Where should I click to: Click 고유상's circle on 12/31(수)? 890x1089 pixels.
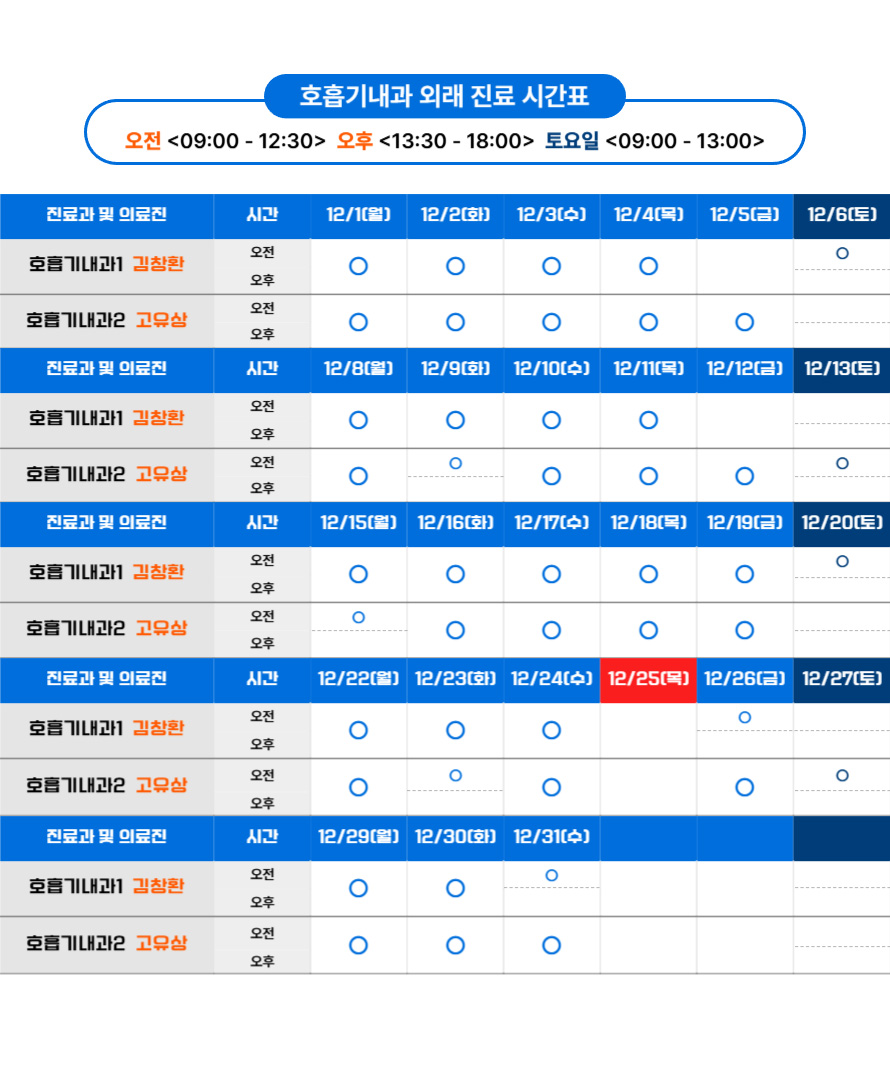point(551,945)
